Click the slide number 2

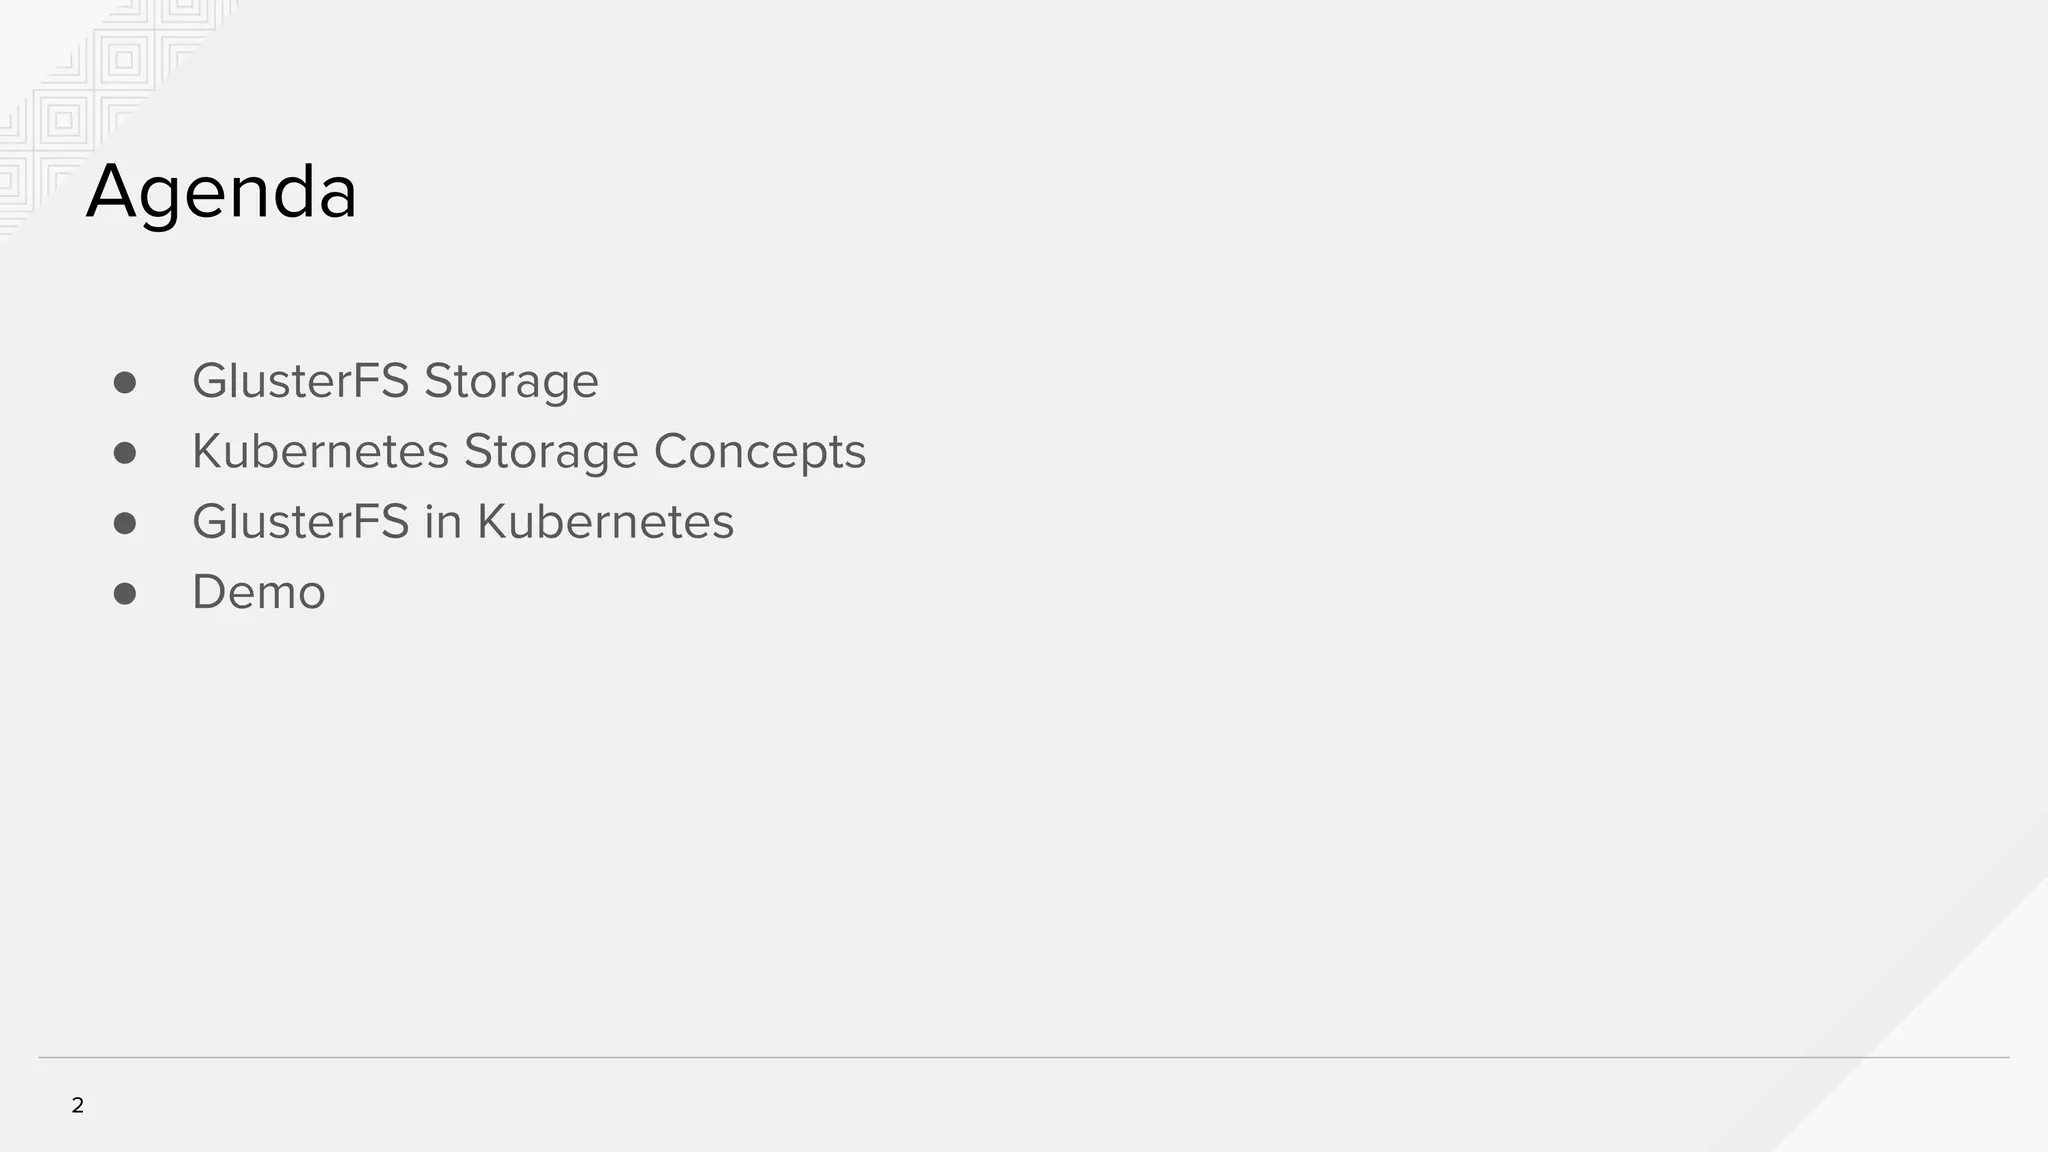78,1105
